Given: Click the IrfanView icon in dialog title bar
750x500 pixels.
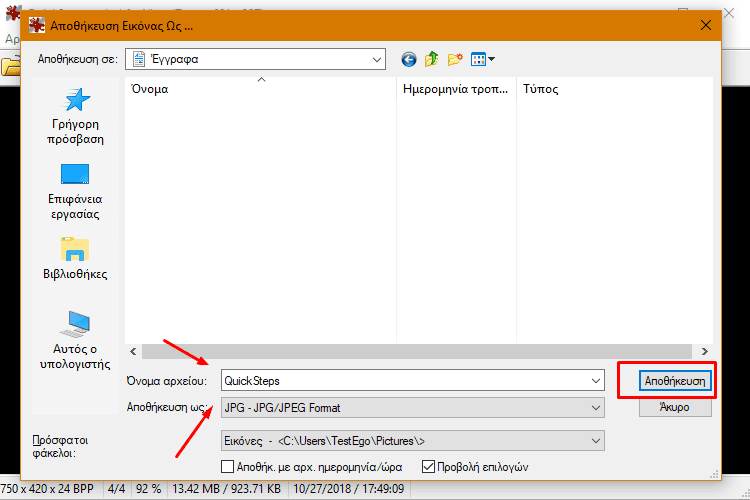Looking at the screenshot, I should click(x=37, y=25).
